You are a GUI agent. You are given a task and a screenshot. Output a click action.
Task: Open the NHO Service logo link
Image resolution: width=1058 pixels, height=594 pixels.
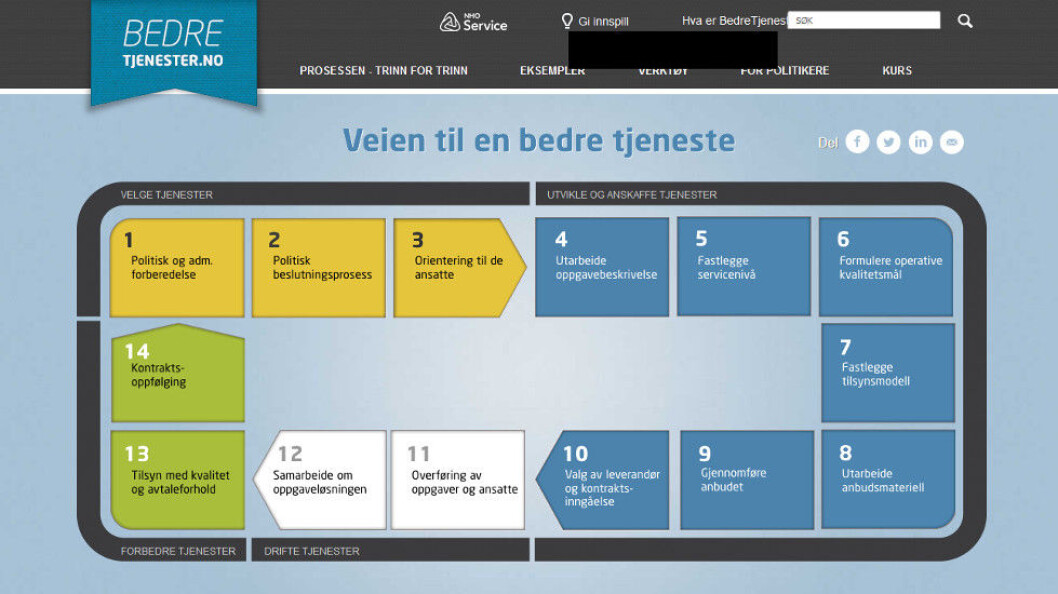click(x=474, y=22)
